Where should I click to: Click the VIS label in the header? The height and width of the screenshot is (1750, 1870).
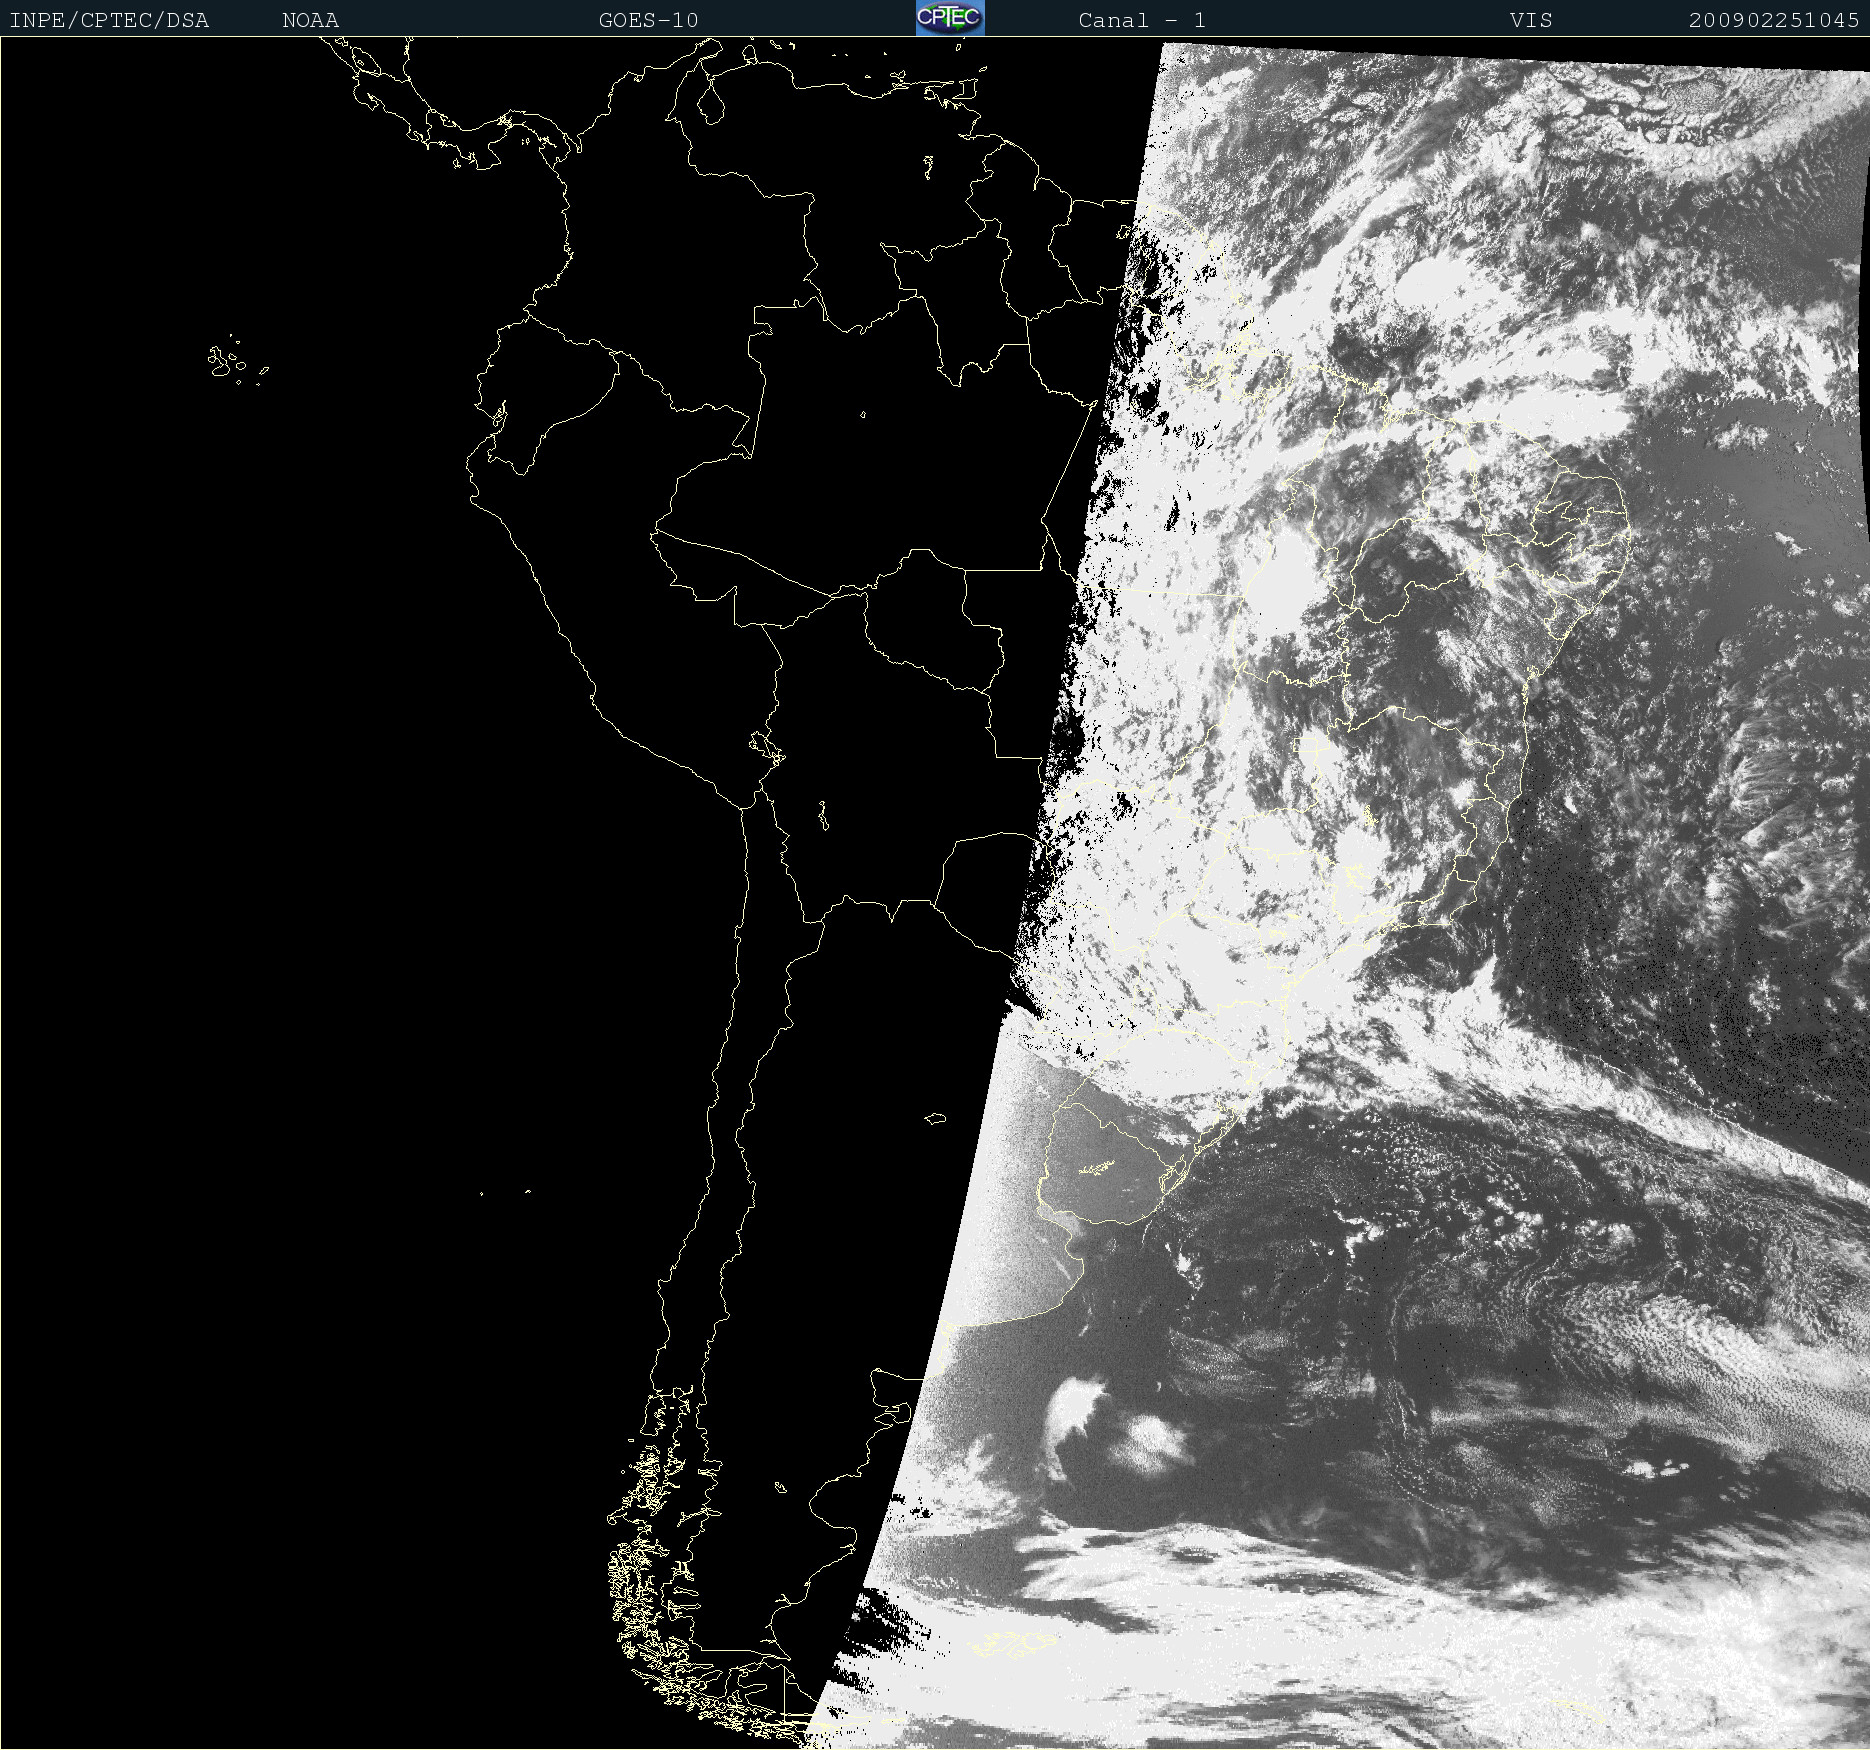(1531, 20)
